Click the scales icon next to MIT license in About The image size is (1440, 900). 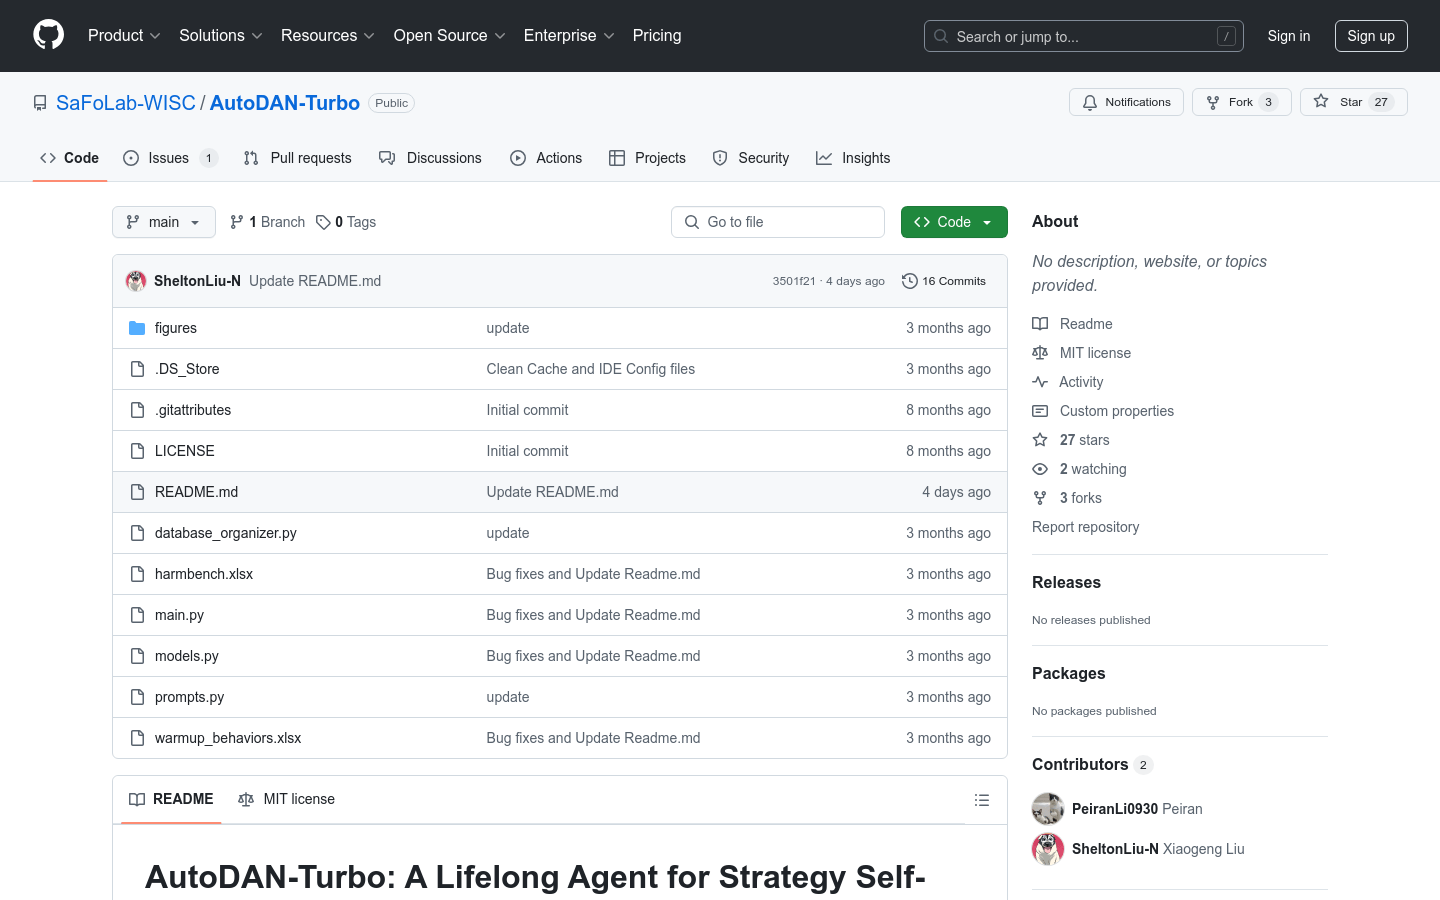coord(1040,353)
